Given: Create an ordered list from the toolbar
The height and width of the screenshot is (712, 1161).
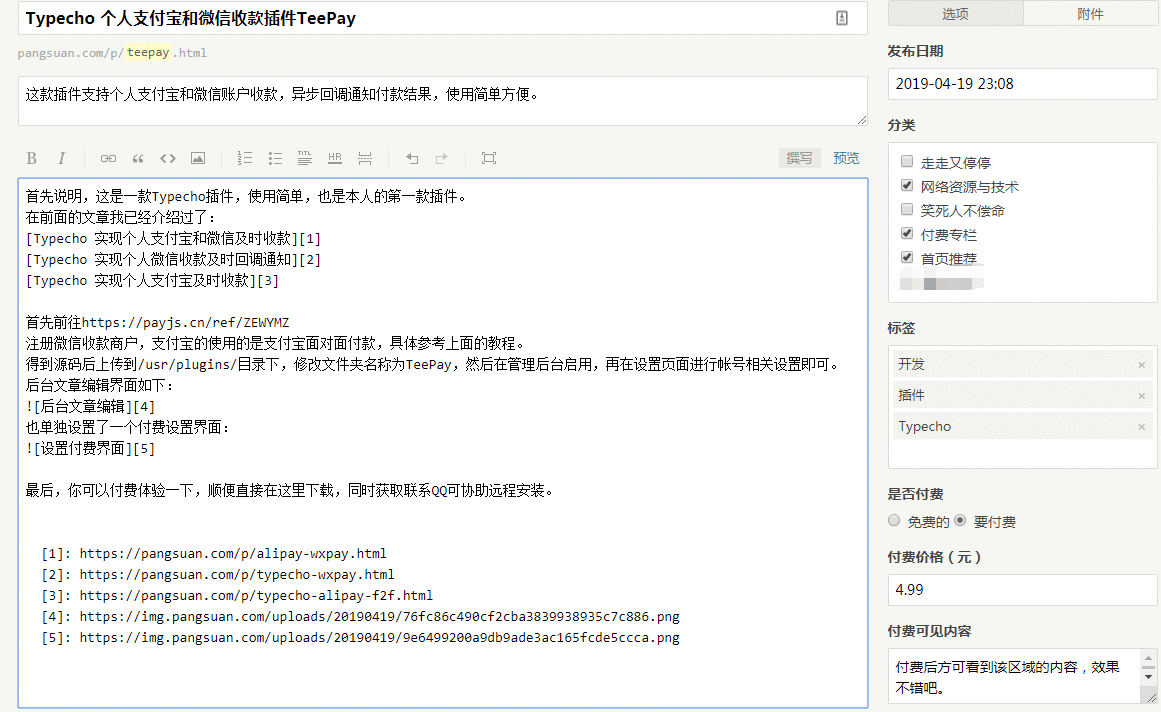Looking at the screenshot, I should point(245,158).
